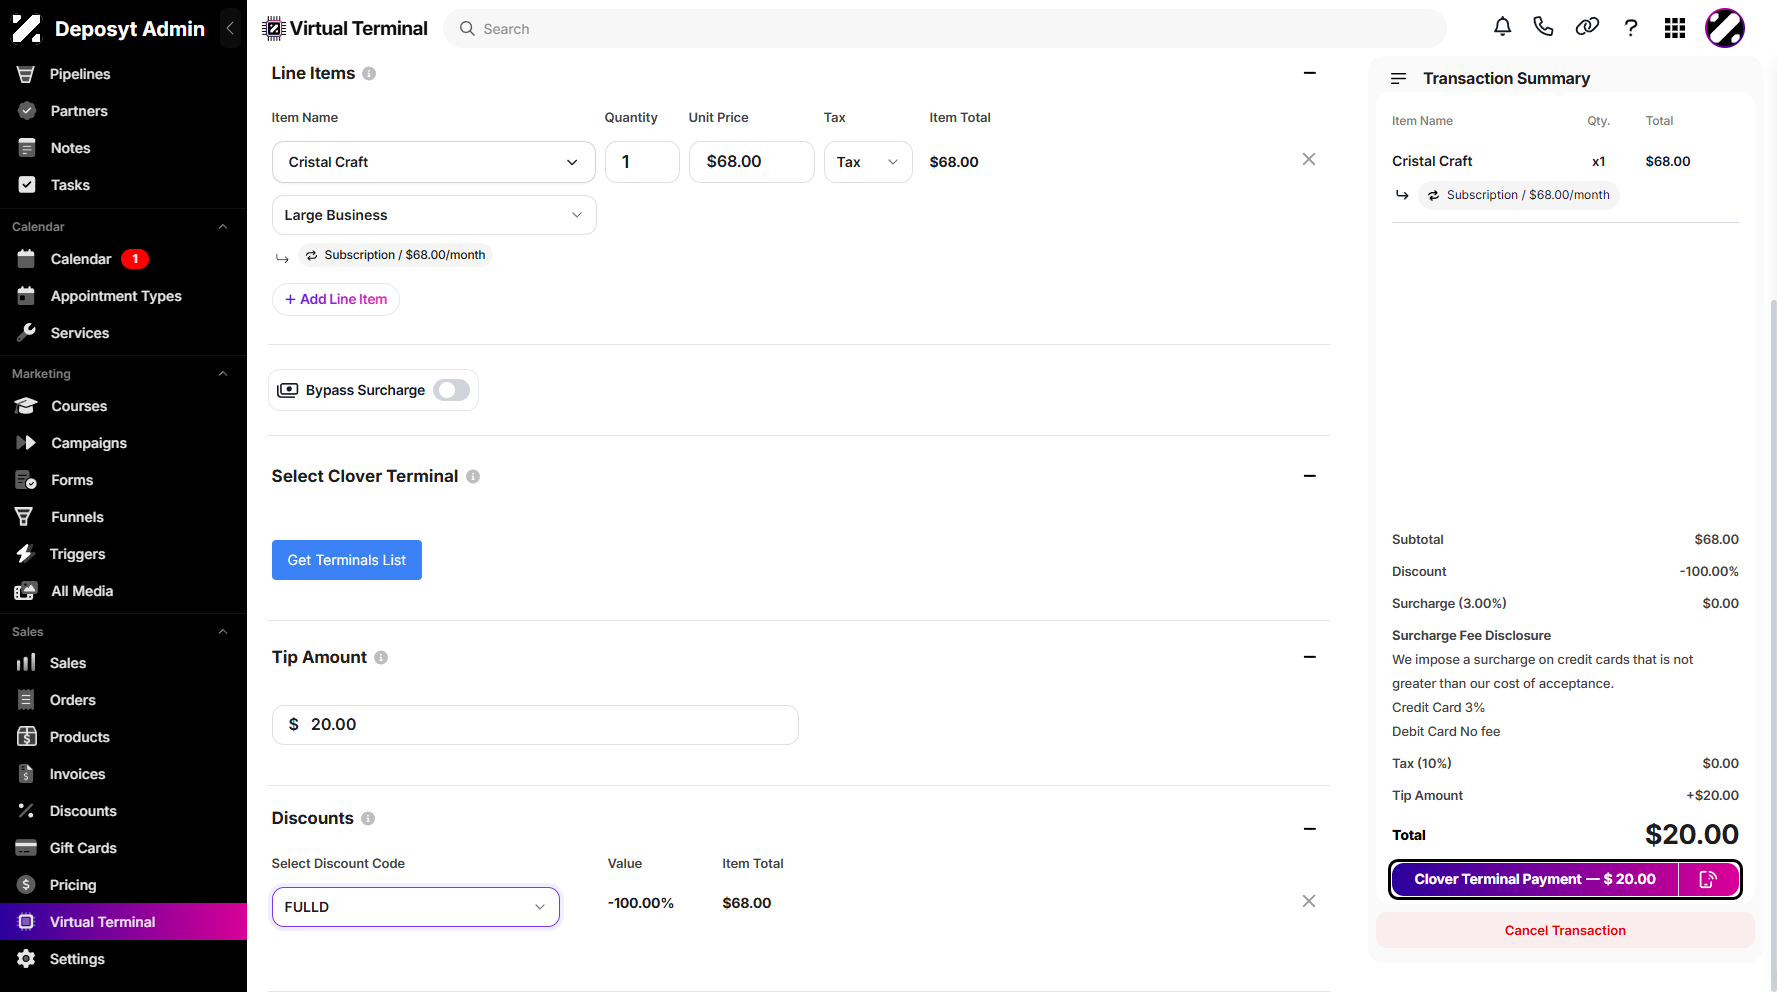
Task: Open the Cristal Craft item dropdown
Action: (x=434, y=162)
